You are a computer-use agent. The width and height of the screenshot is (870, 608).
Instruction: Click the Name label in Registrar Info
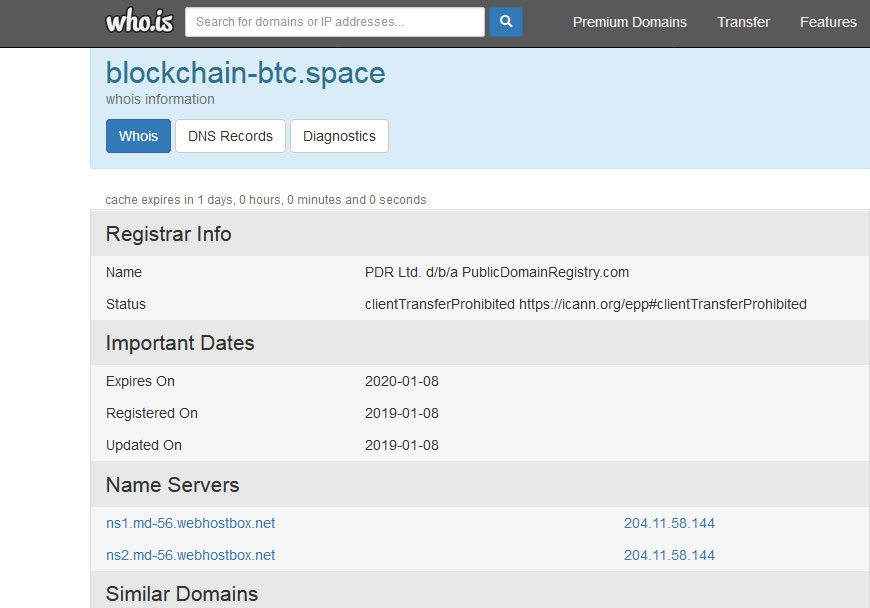click(124, 272)
